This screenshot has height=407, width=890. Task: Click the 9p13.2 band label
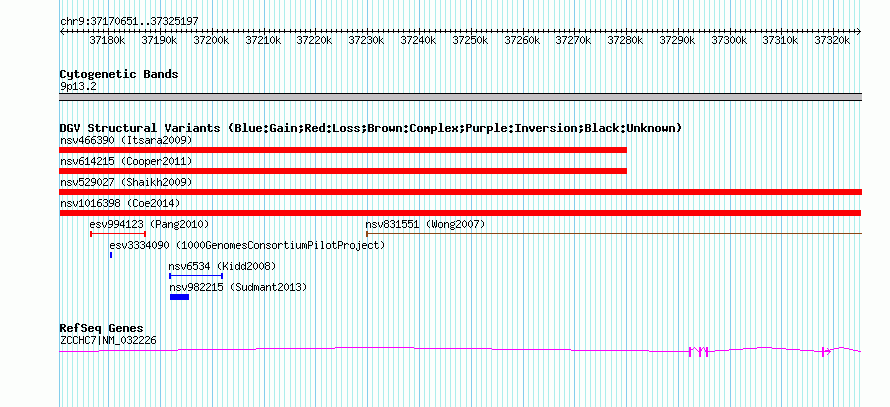pos(77,87)
